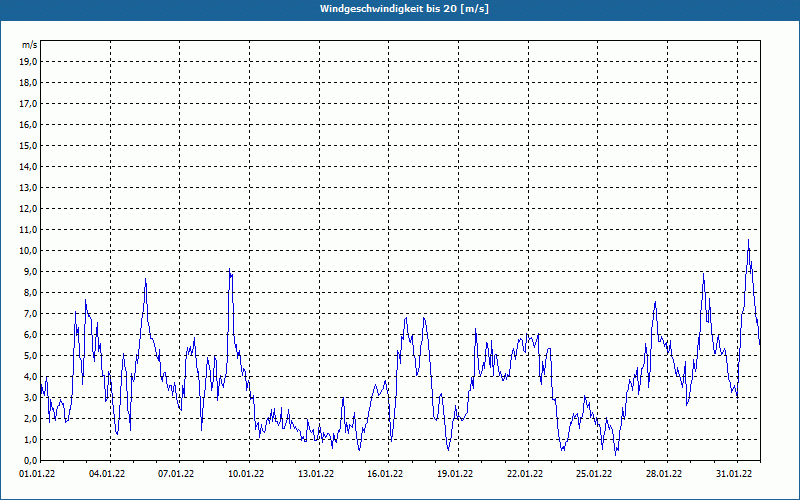Click the wind peak just before 10.01.22
800x500 pixels.
[x=230, y=269]
